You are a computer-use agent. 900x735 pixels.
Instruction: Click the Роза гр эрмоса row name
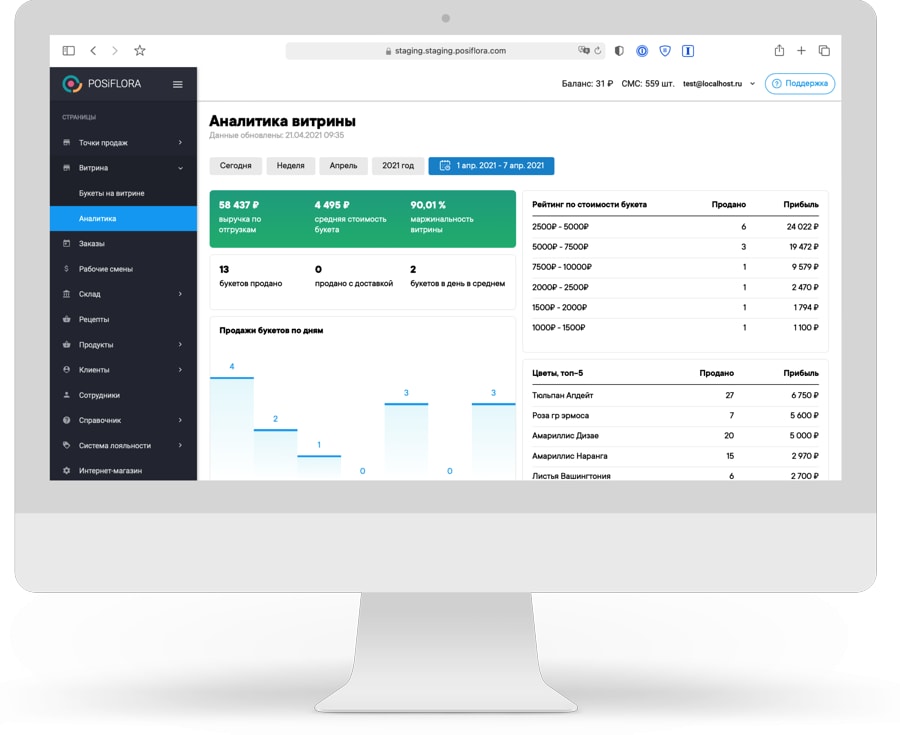point(560,415)
